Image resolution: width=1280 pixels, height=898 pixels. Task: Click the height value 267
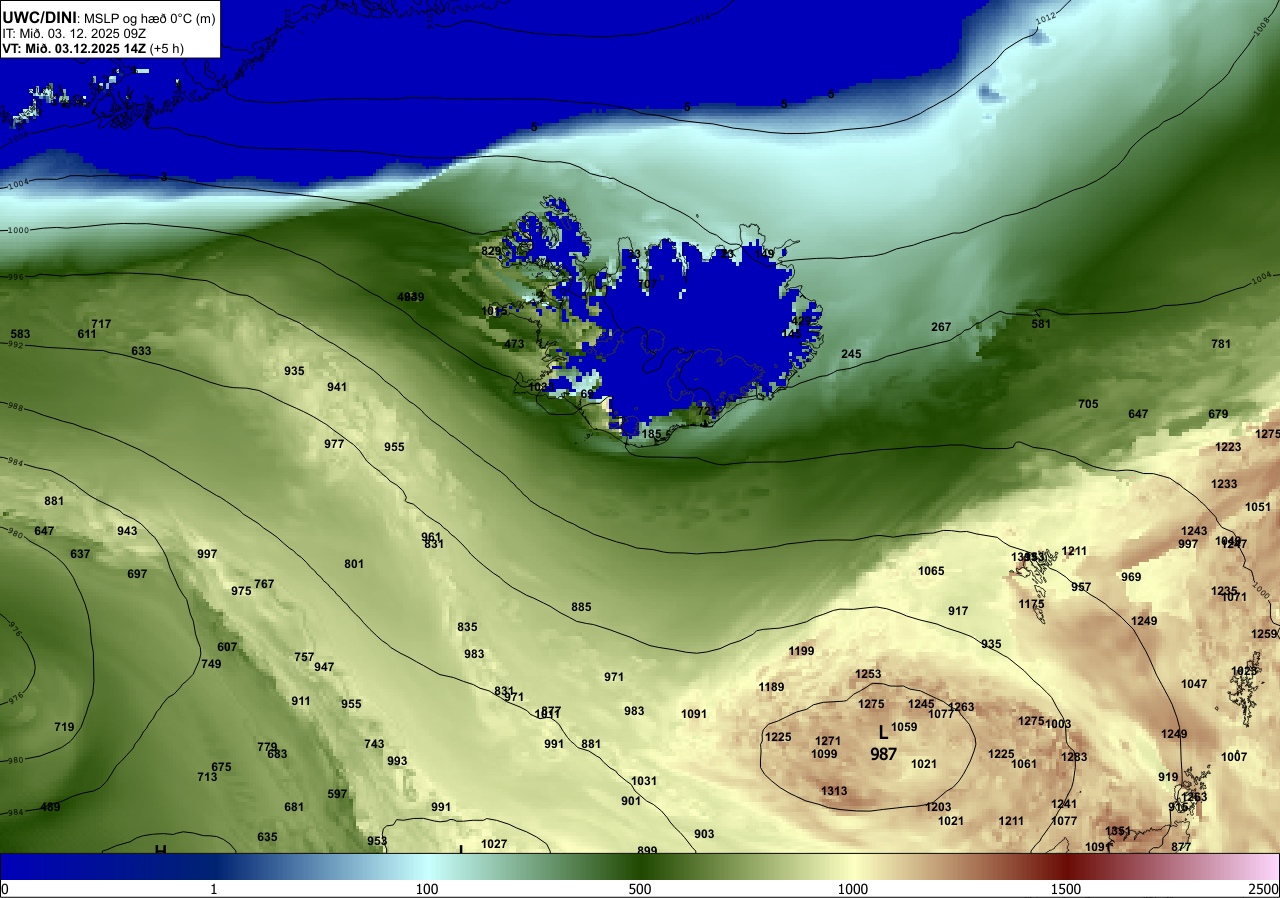941,327
